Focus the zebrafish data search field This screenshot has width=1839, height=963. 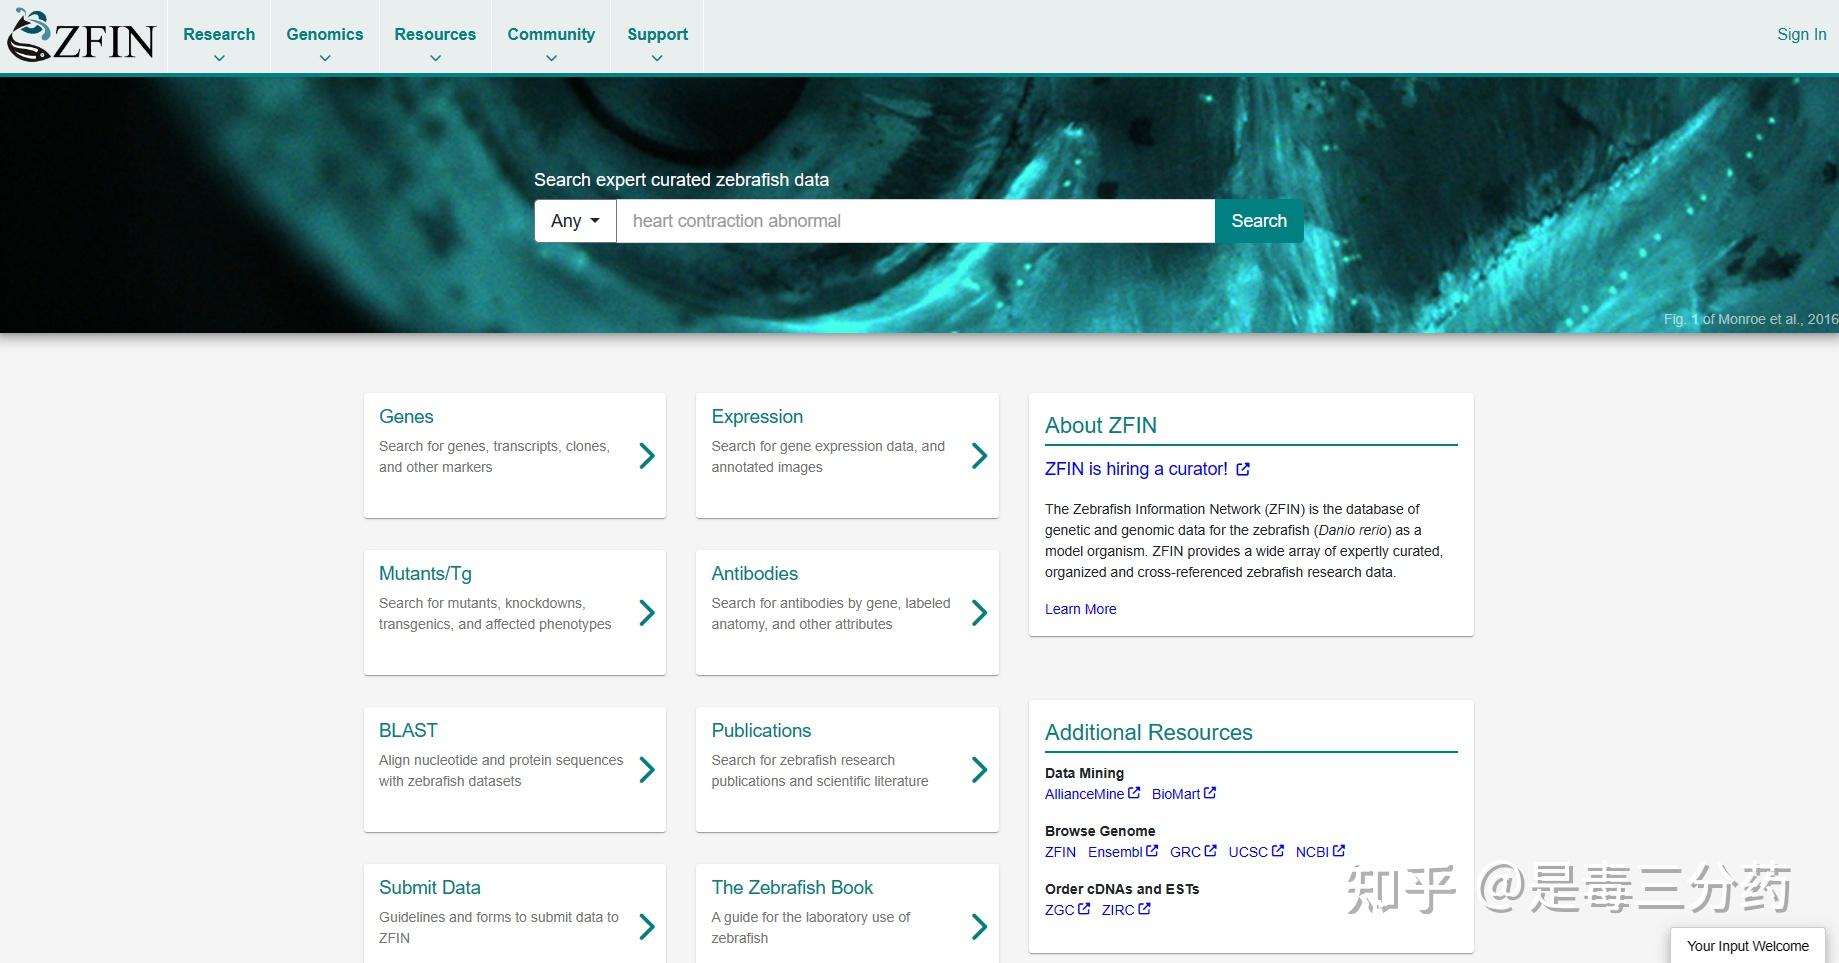click(x=915, y=221)
